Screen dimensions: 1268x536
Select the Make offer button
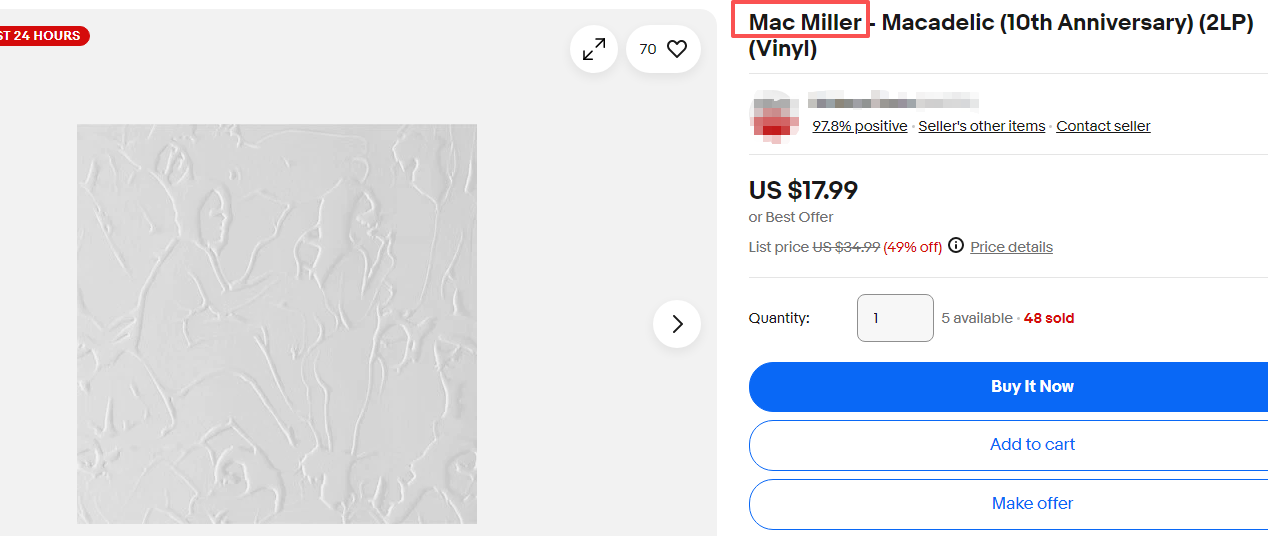pos(1032,504)
